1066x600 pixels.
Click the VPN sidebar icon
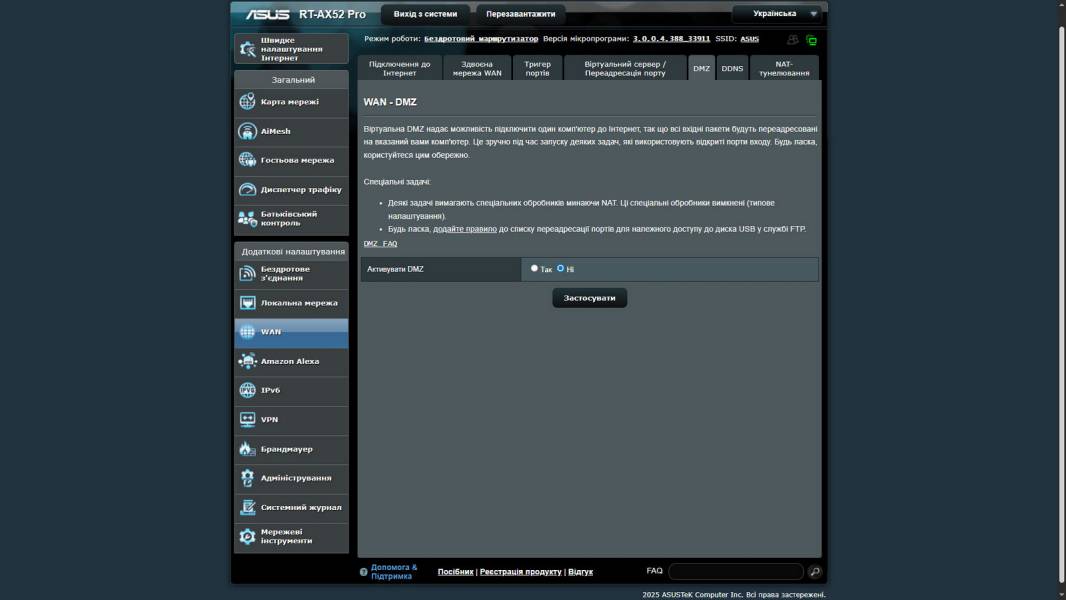tap(248, 419)
